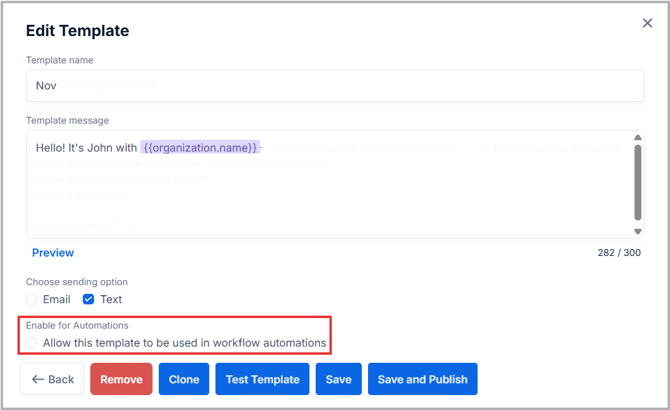Viewport: 670px width, 410px height.
Task: Allow this template in workflow automations
Action: 32,343
